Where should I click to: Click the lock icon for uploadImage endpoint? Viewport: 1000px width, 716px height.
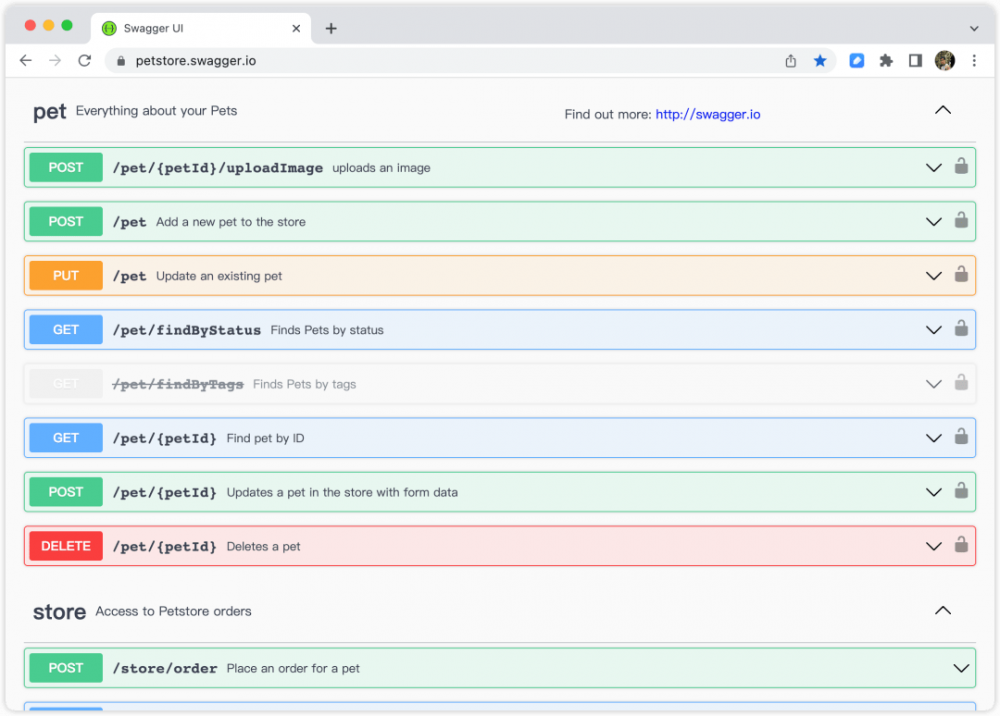(961, 167)
